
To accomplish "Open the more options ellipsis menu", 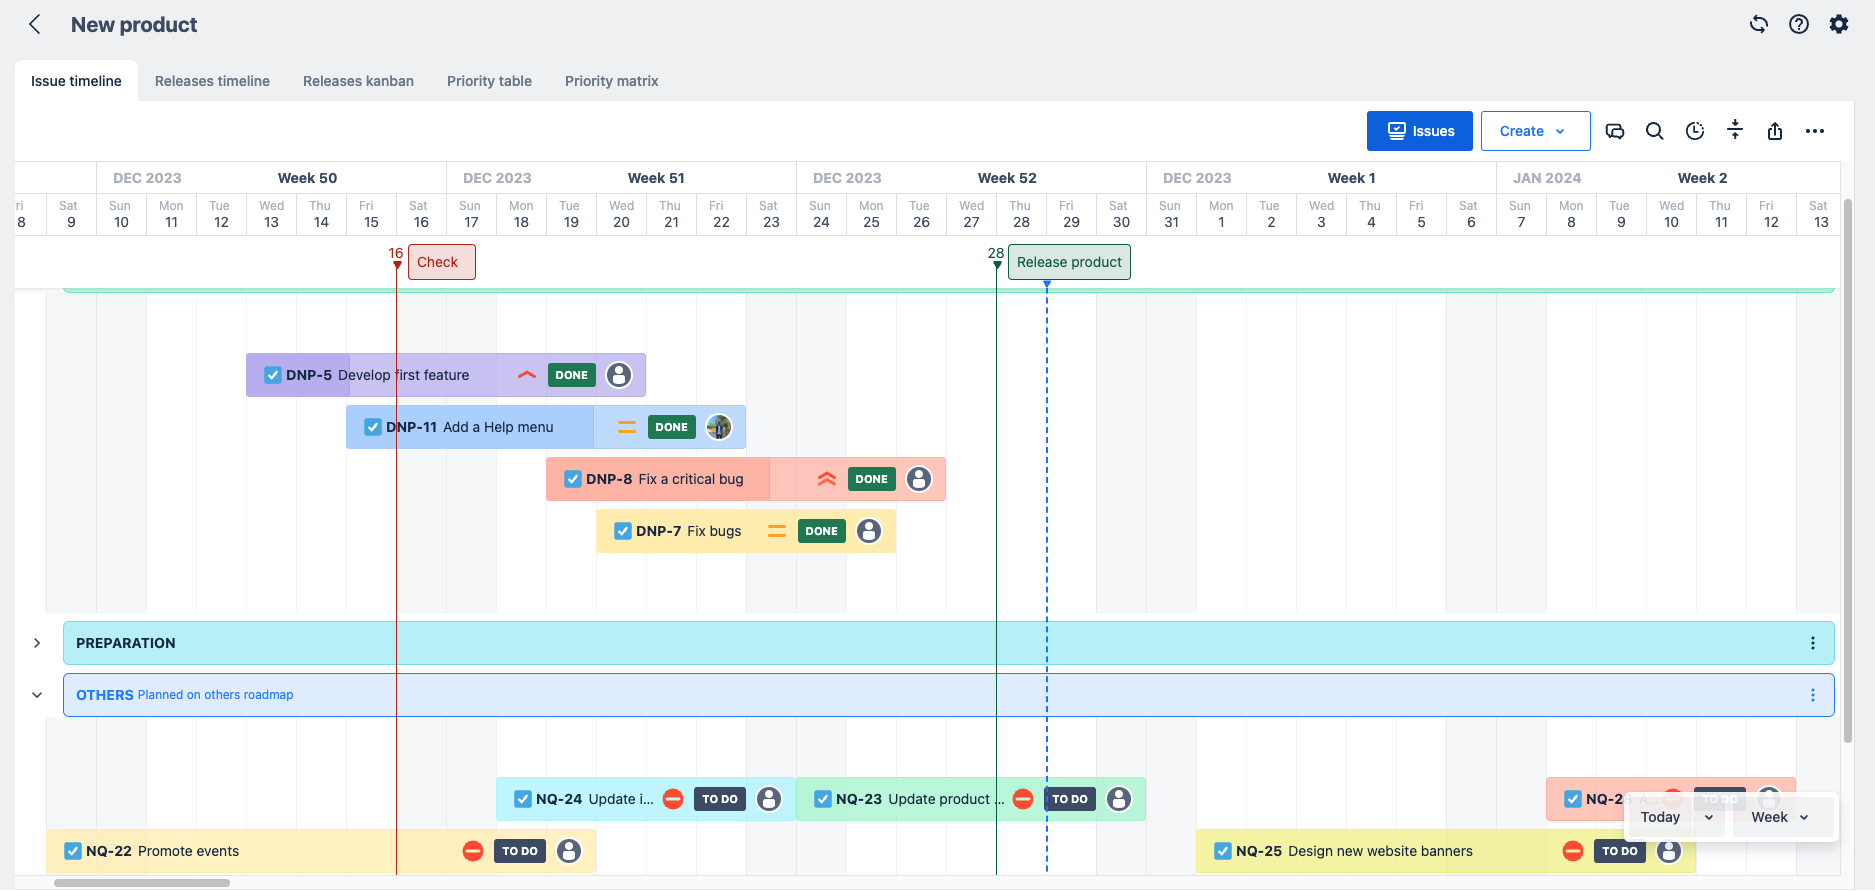I will point(1814,131).
